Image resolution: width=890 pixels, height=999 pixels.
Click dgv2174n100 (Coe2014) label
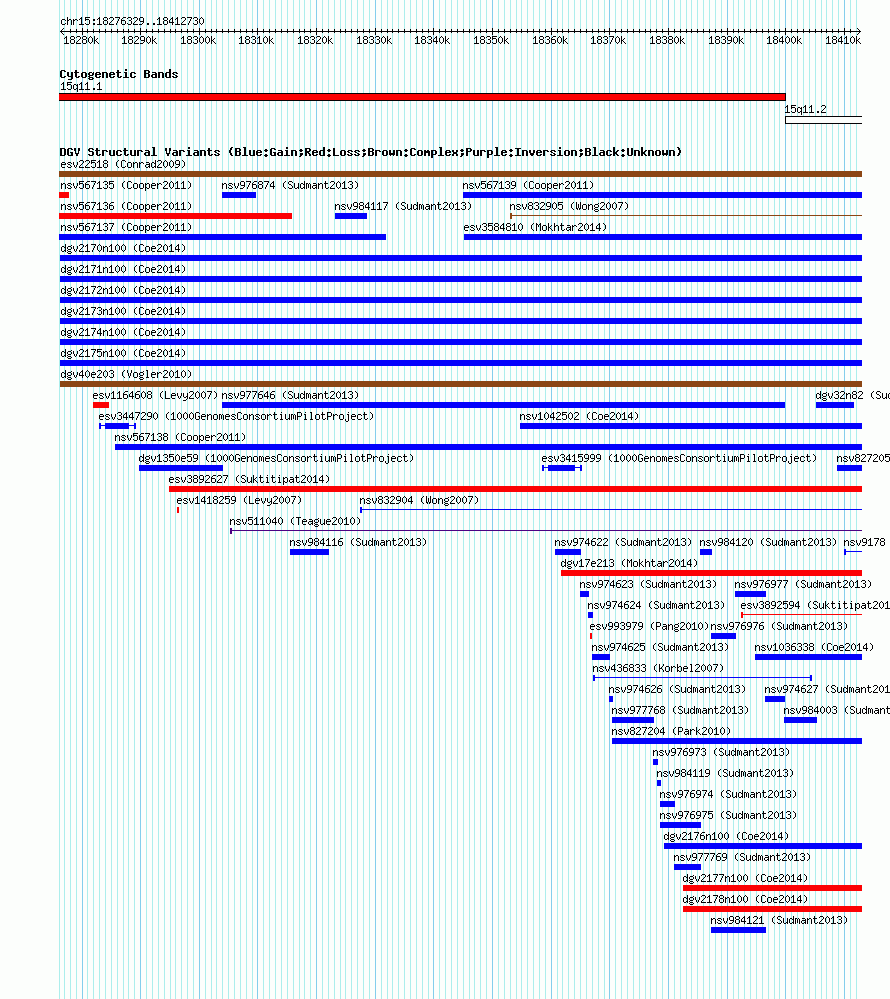click(123, 333)
